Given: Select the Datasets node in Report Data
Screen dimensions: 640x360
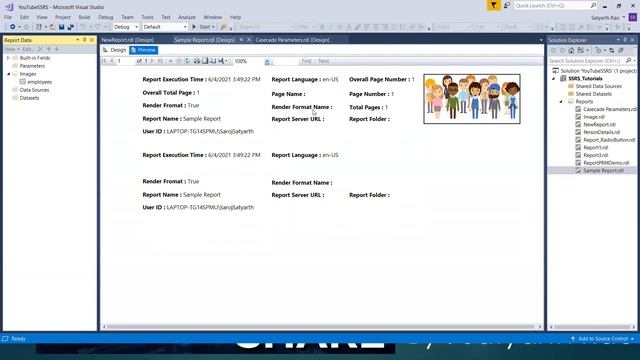Looking at the screenshot, I should [x=29, y=98].
